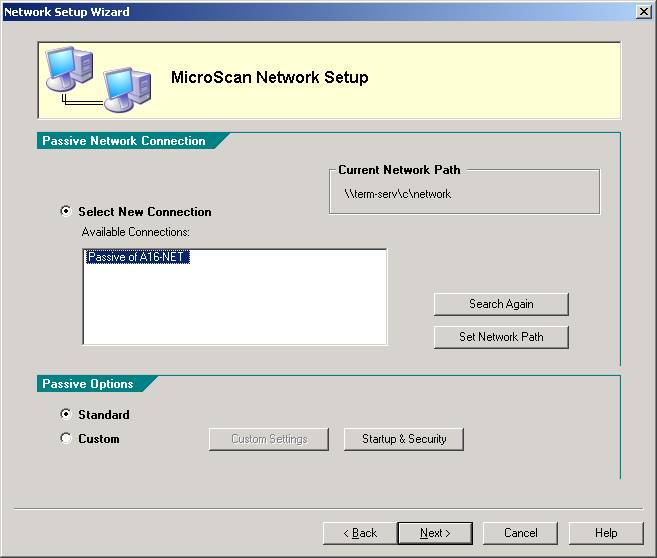Click the 'Current Network Path' group label
The image size is (657, 558).
click(399, 170)
